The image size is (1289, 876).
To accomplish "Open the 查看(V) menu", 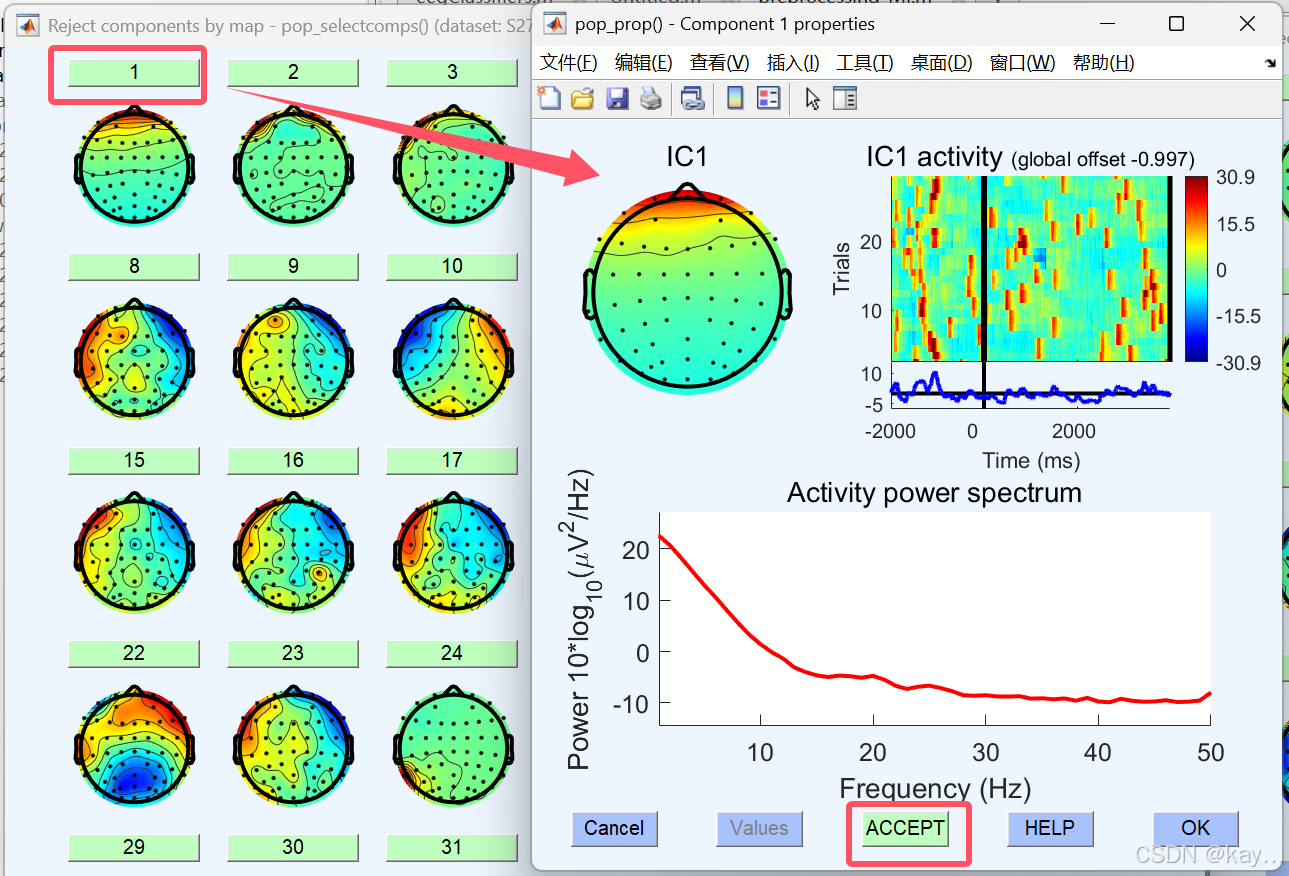I will click(x=718, y=62).
